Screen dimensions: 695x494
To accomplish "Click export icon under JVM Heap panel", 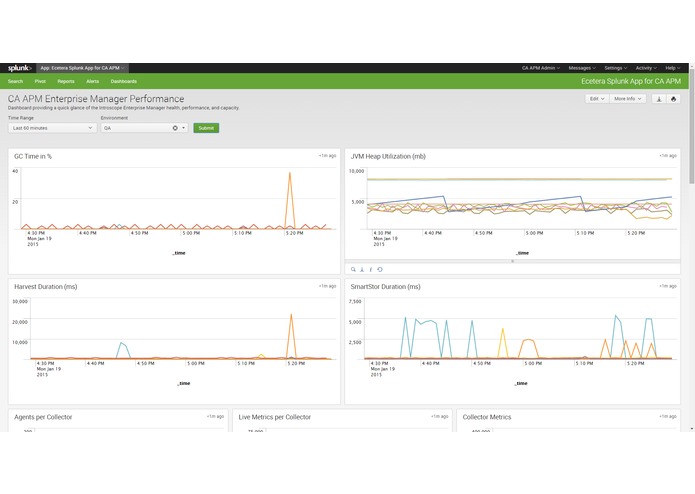I will (x=362, y=269).
